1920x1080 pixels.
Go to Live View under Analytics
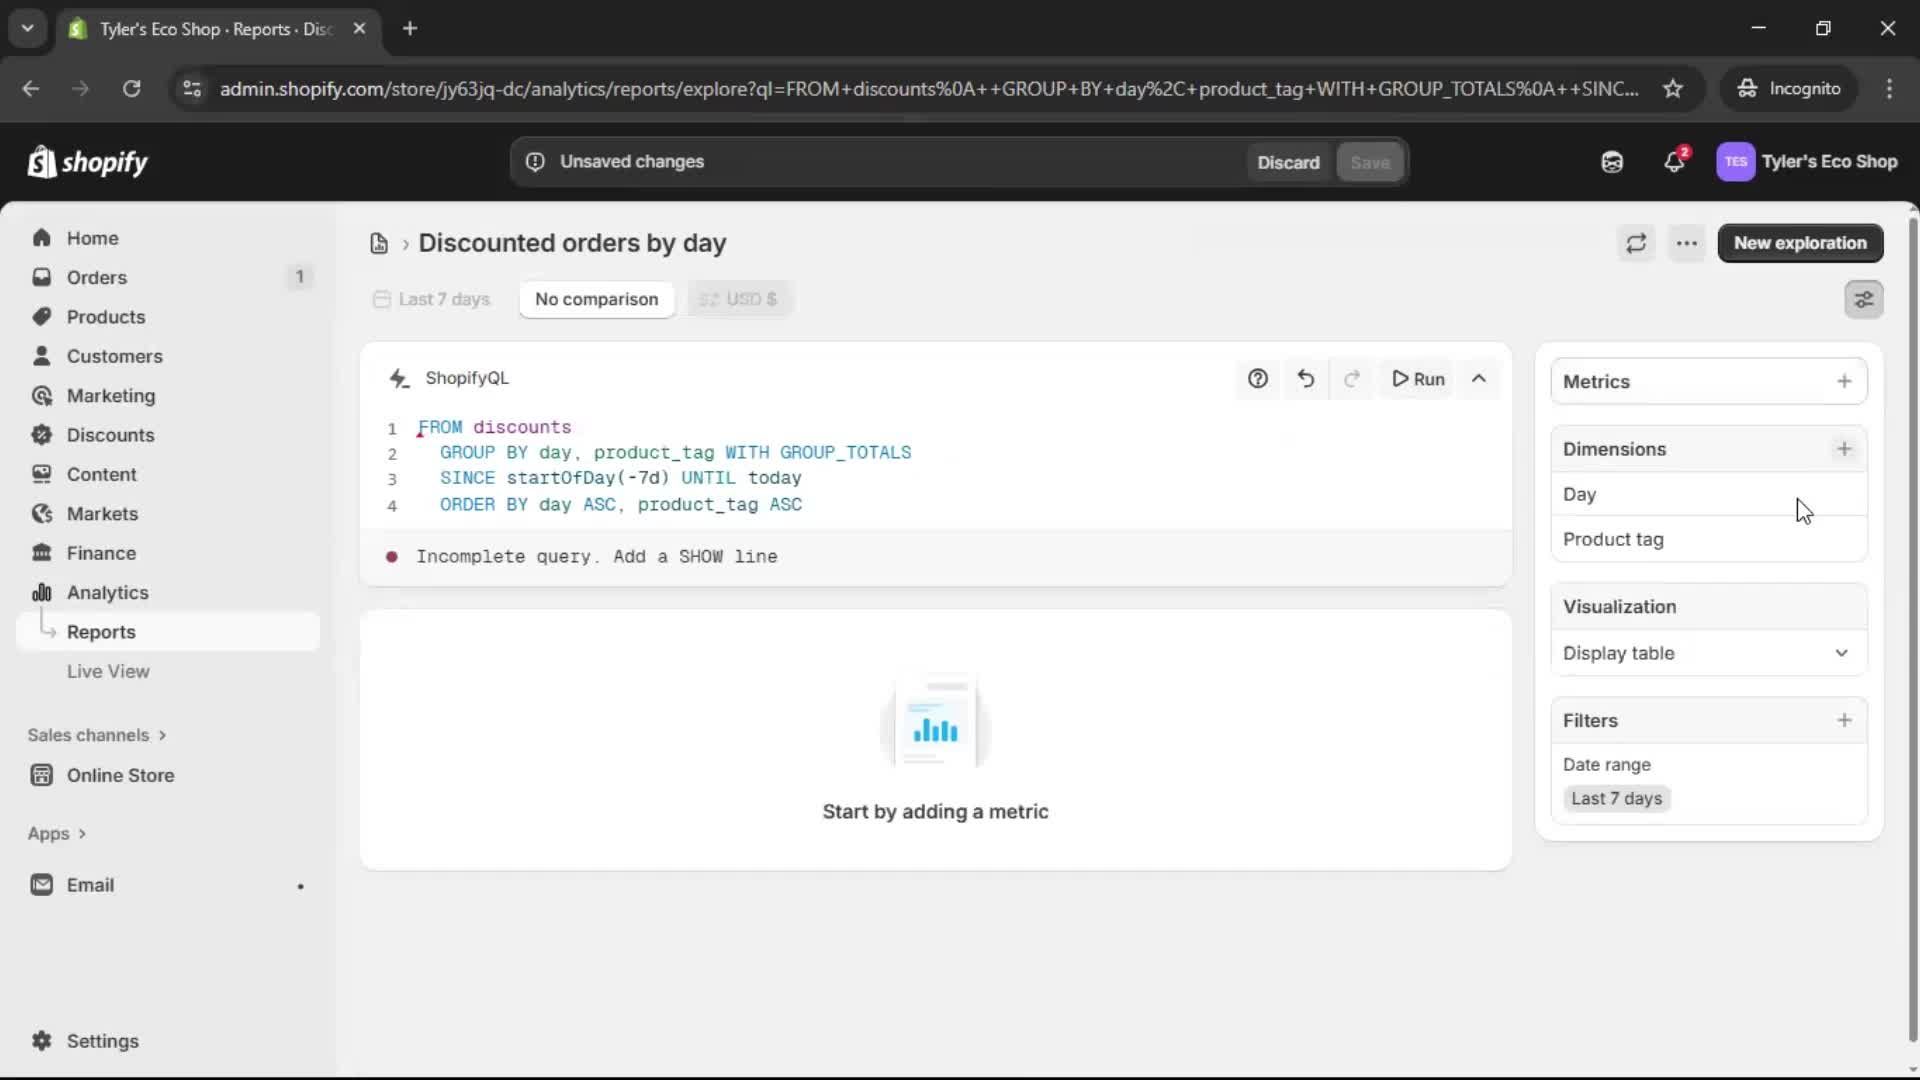(x=108, y=671)
